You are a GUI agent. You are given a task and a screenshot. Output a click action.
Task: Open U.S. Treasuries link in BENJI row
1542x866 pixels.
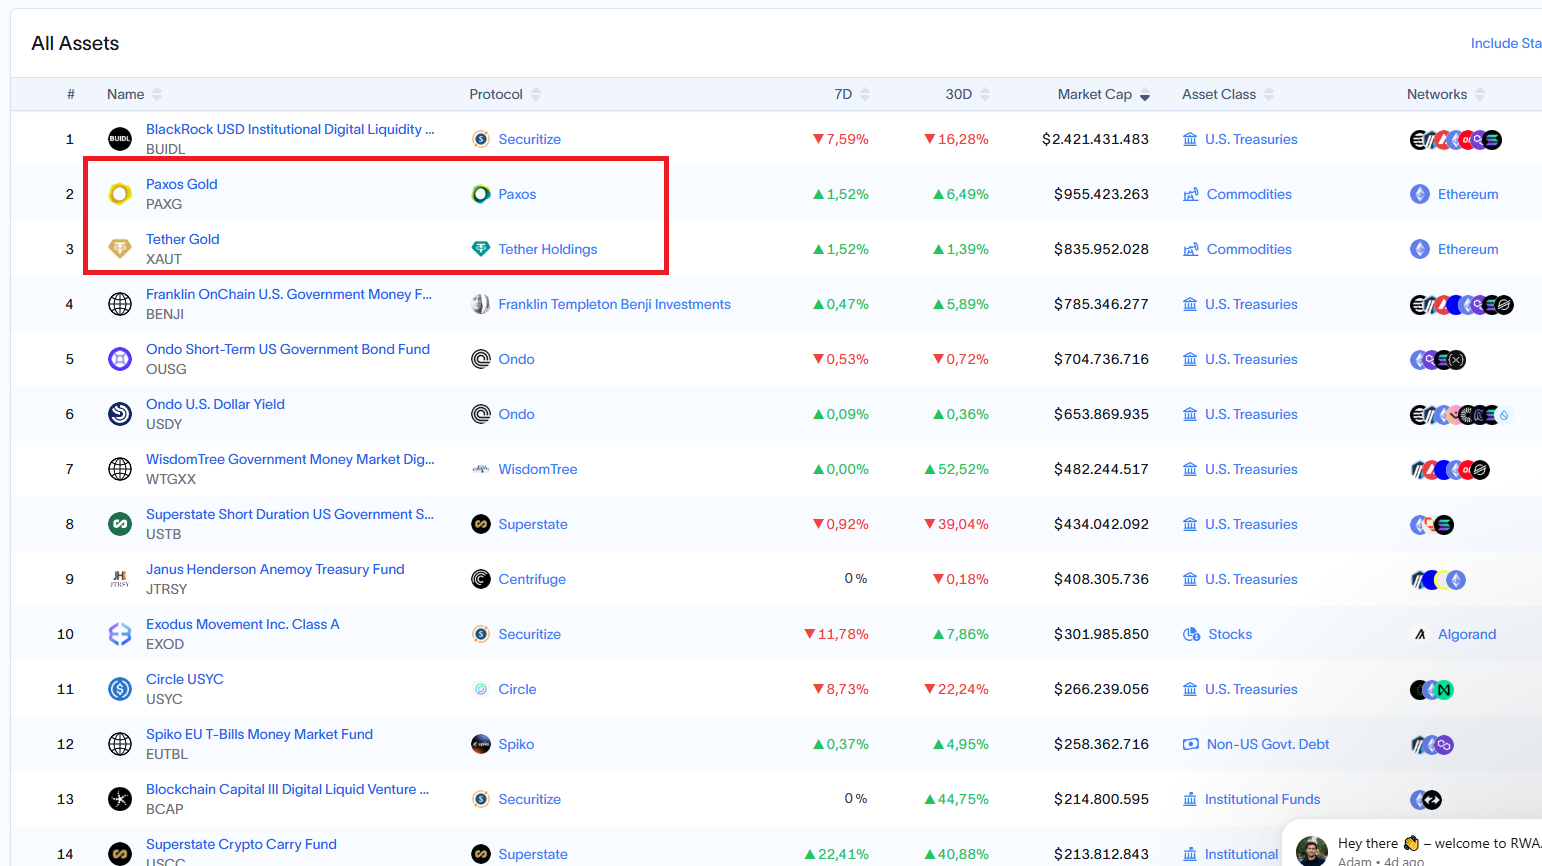click(x=1251, y=304)
